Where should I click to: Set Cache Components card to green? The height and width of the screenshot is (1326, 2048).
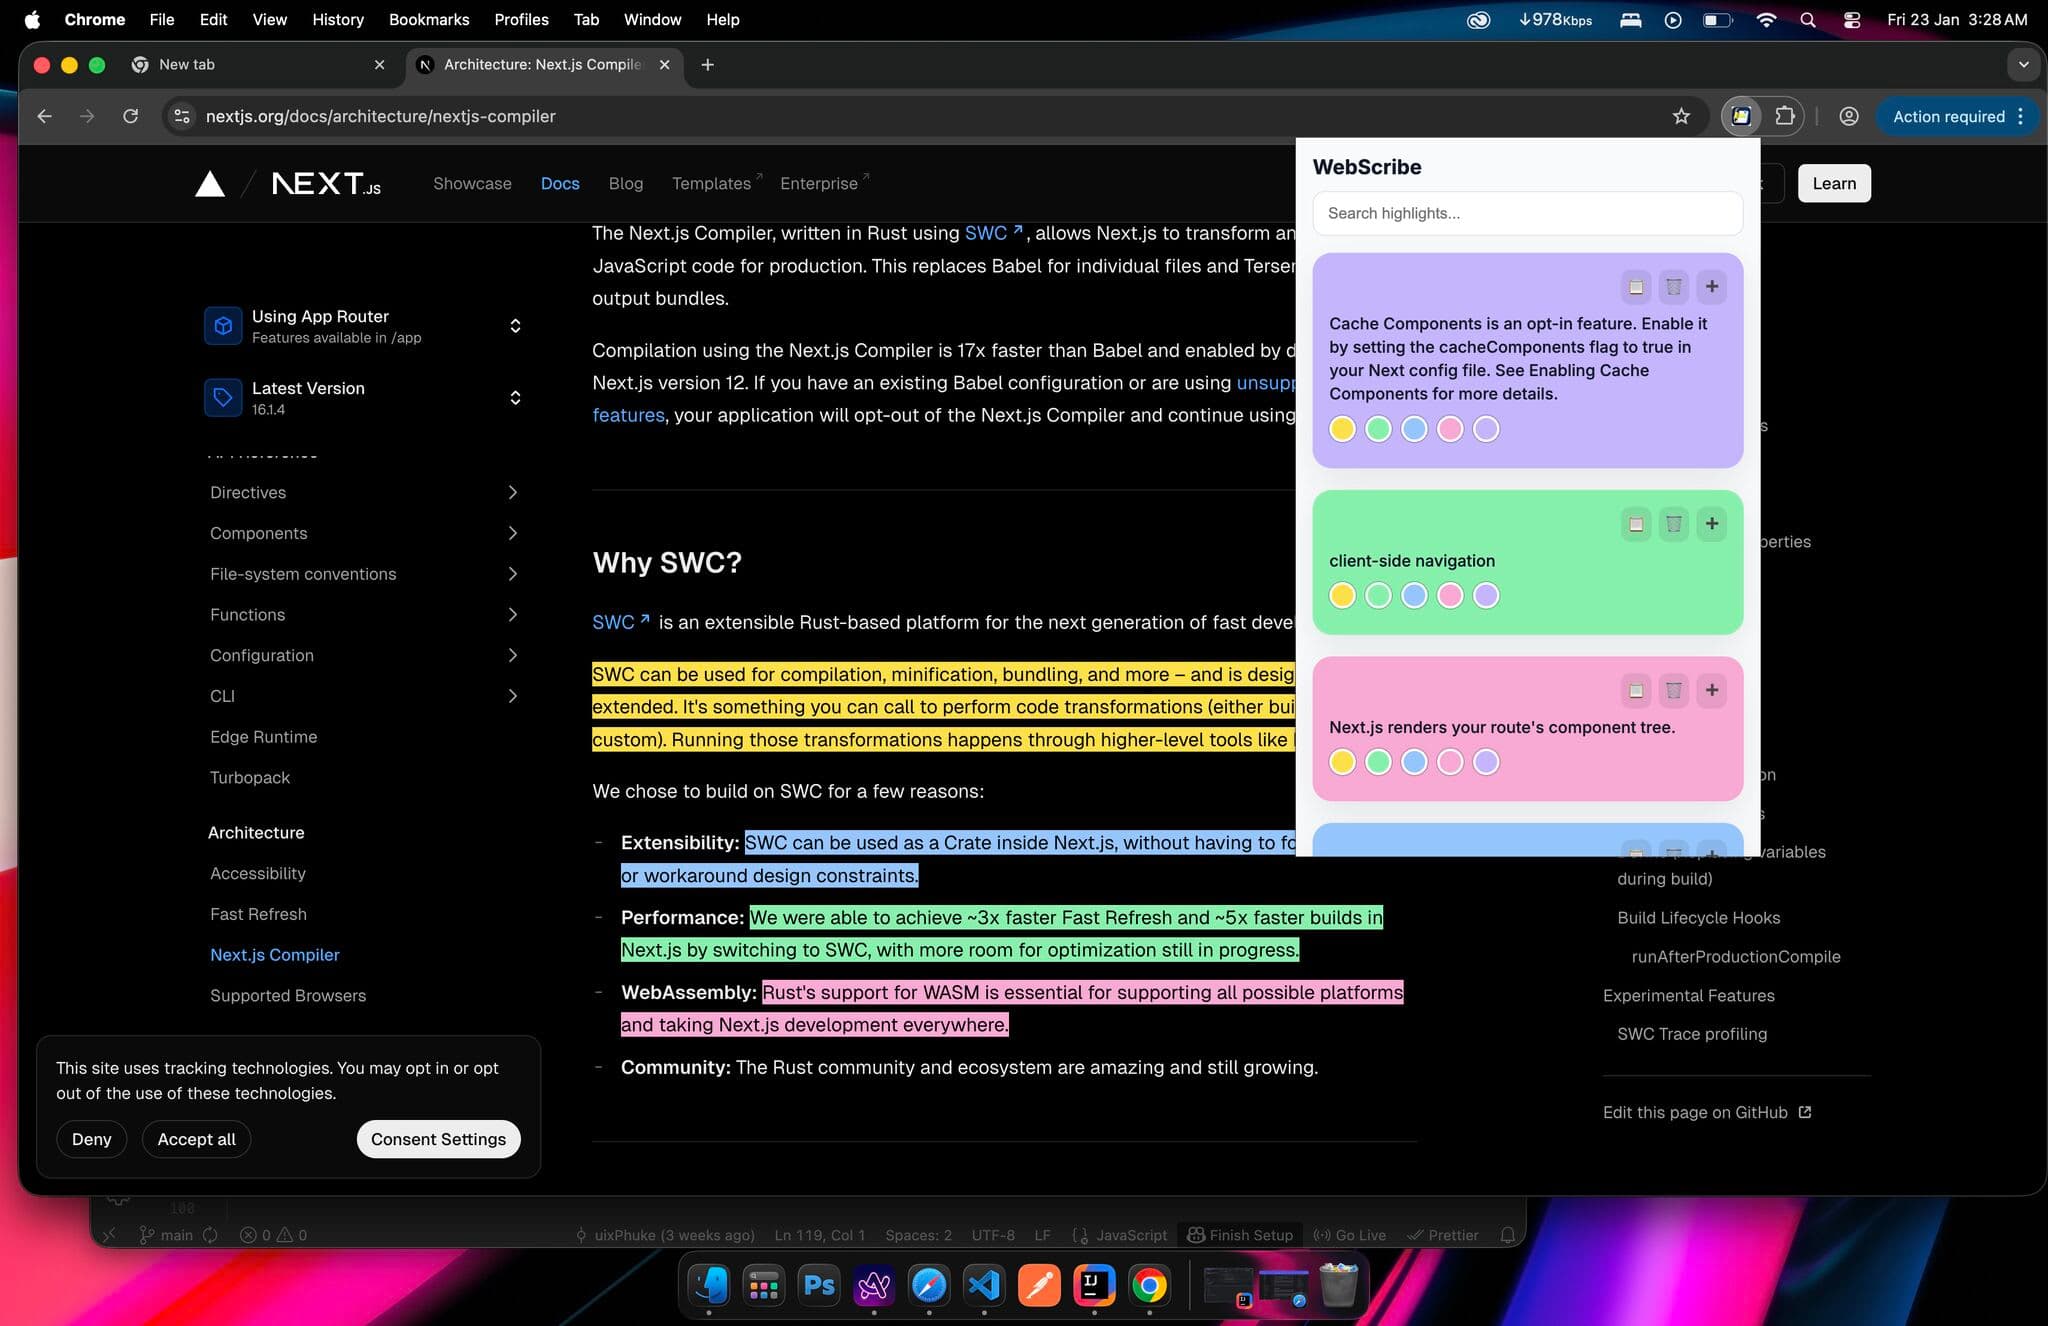click(x=1378, y=429)
